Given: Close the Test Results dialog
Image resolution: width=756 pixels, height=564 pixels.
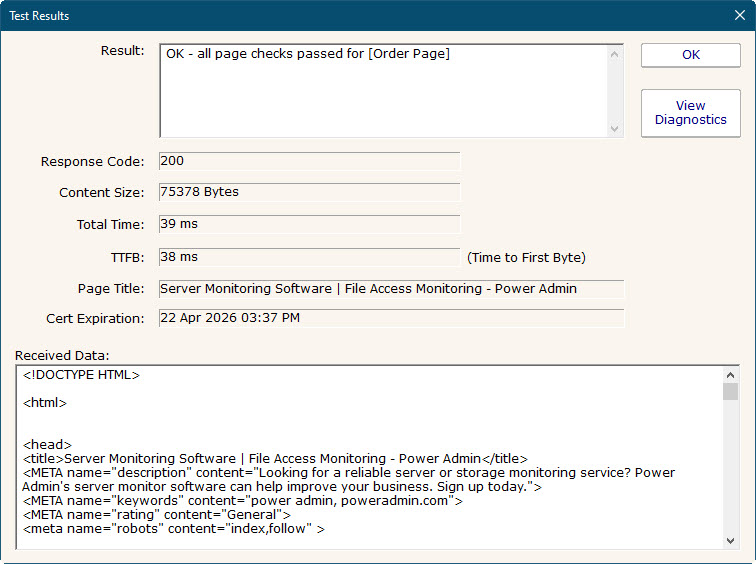Looking at the screenshot, I should click(739, 16).
